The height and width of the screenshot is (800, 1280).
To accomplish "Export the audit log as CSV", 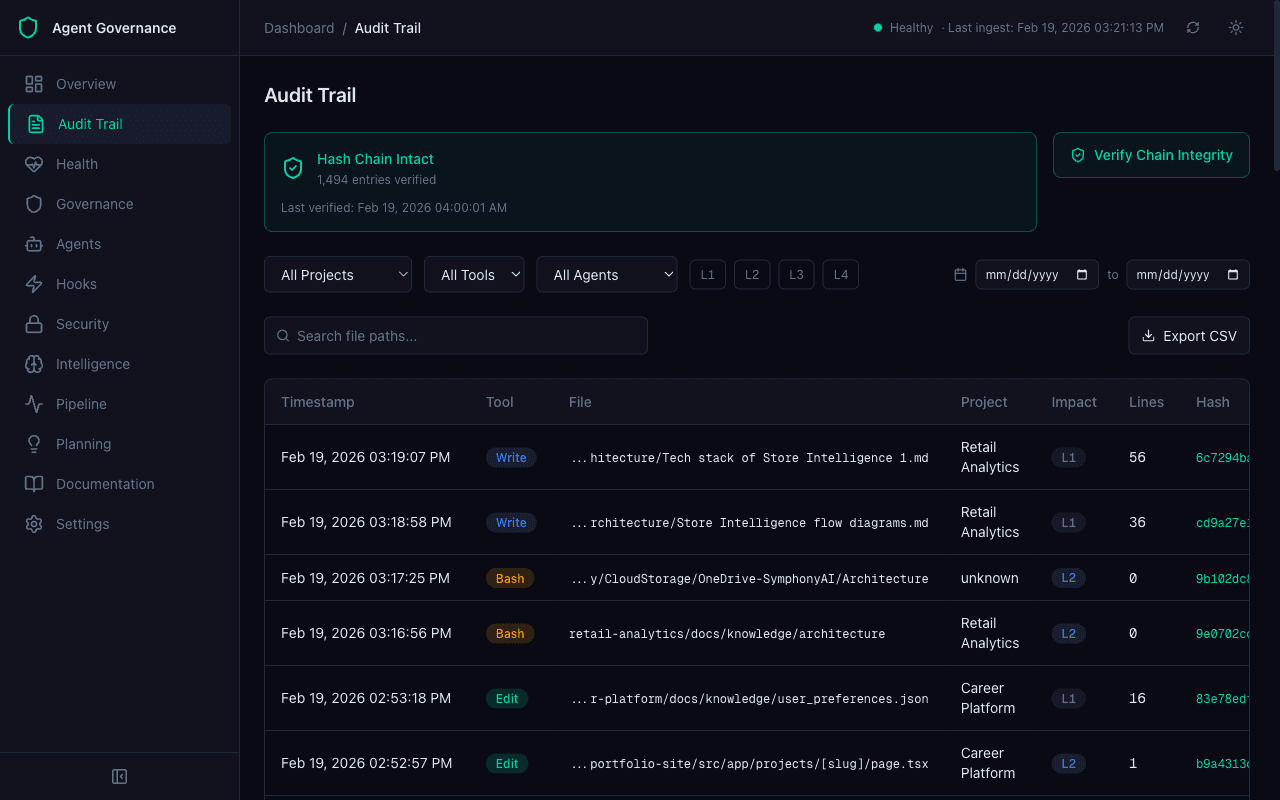I will tap(1189, 335).
